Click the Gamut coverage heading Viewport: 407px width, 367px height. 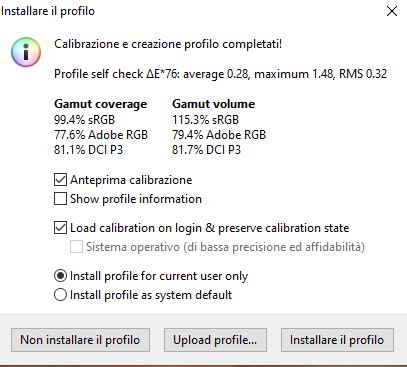(100, 104)
